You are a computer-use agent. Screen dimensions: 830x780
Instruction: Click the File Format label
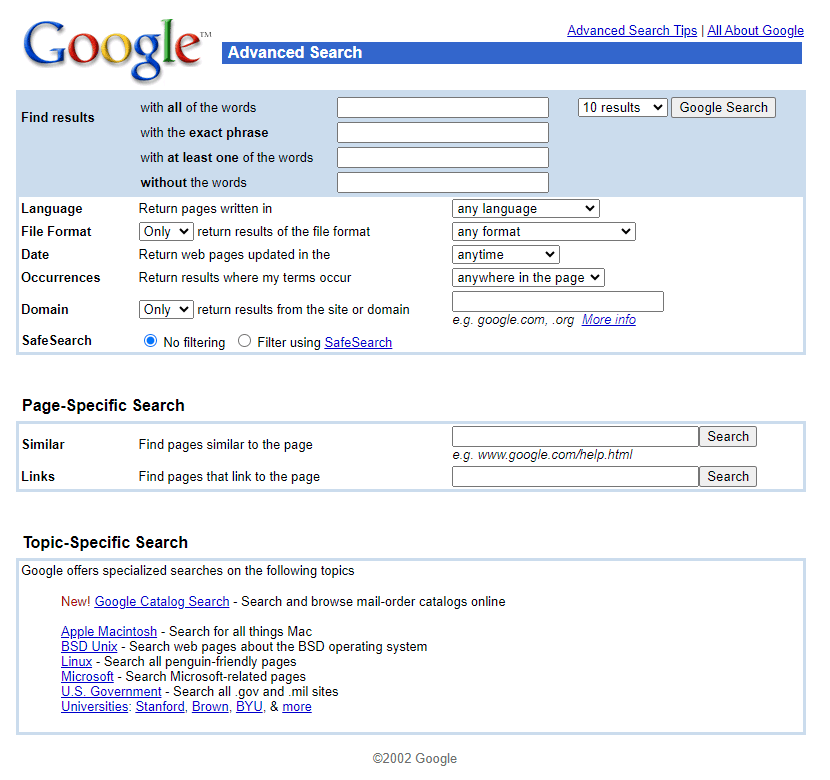56,231
